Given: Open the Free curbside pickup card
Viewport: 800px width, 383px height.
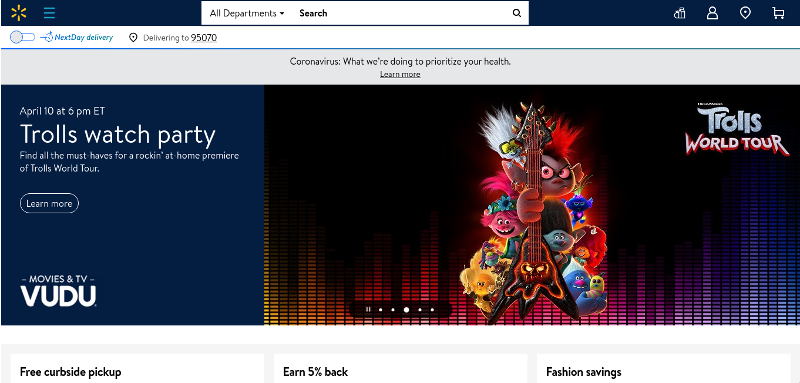Looking at the screenshot, I should tap(137, 368).
